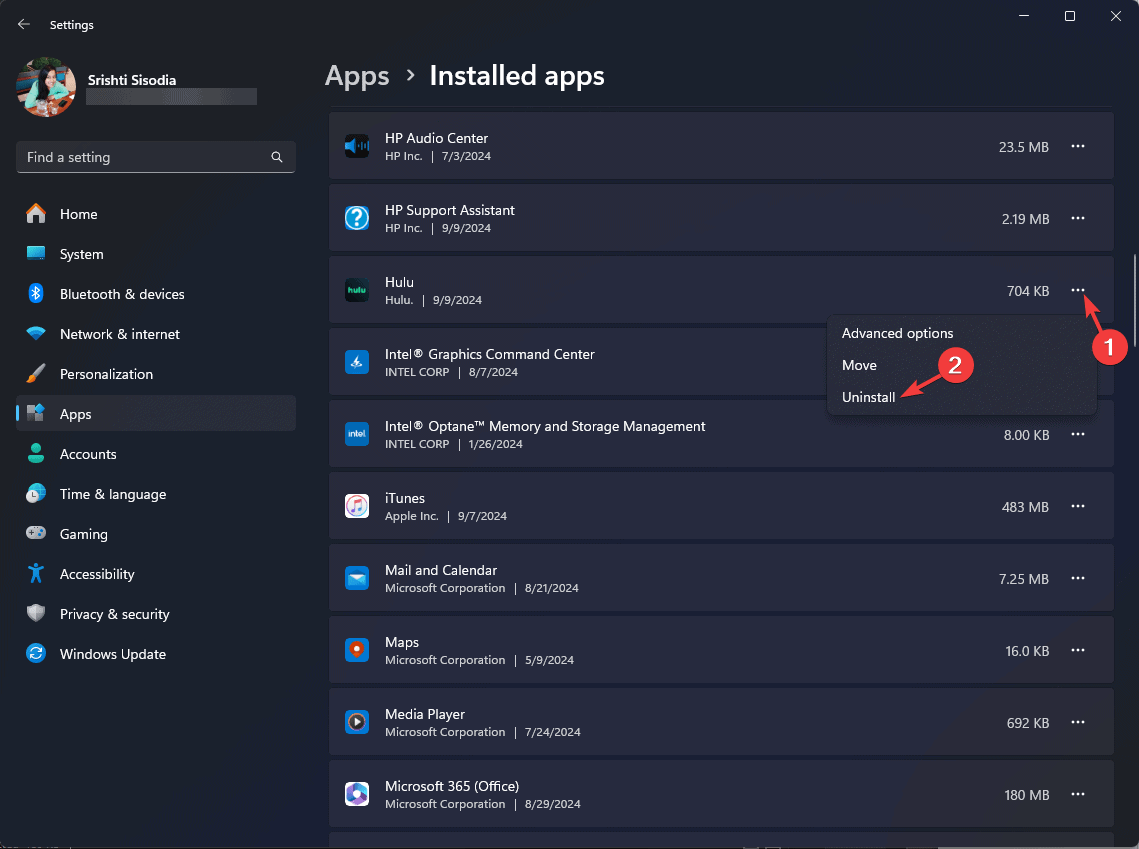Toggle the Hulu three-dot options menu

coord(1078,290)
